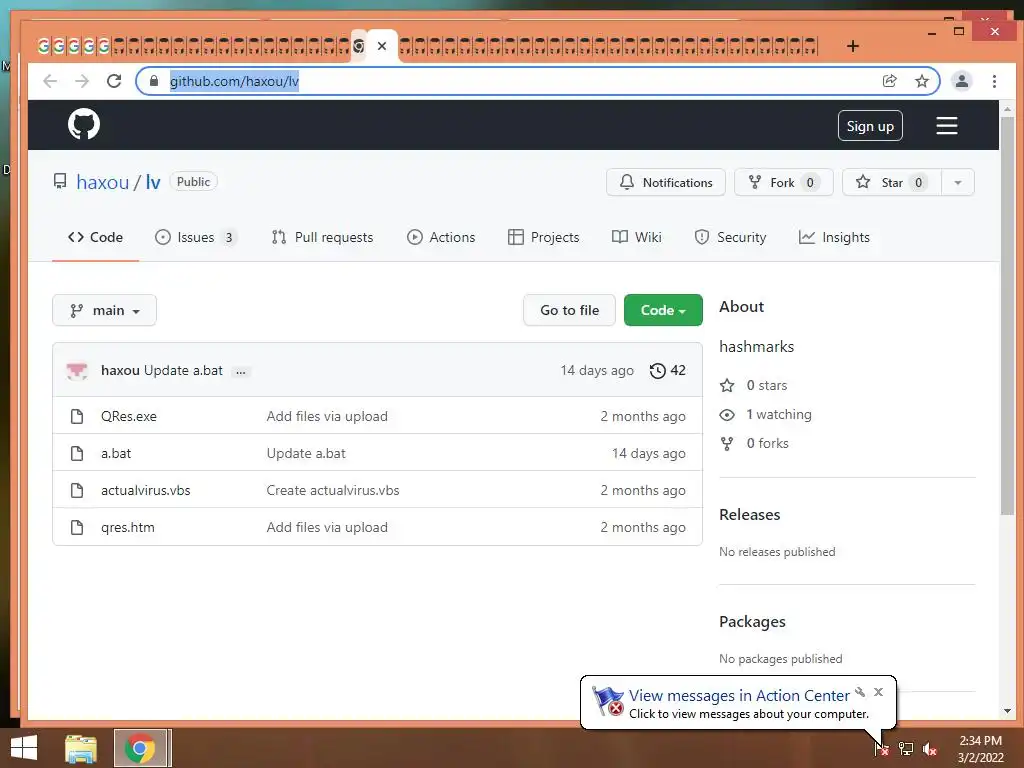1024x768 pixels.
Task: View 0 stars link
Action: click(754, 385)
